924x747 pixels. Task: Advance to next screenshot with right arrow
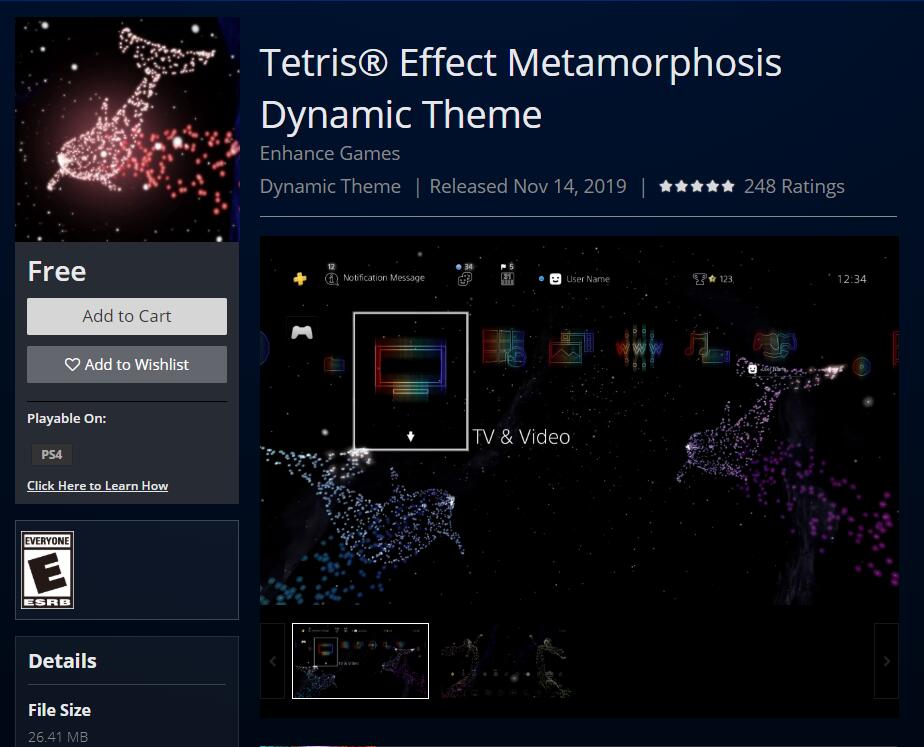pos(886,661)
